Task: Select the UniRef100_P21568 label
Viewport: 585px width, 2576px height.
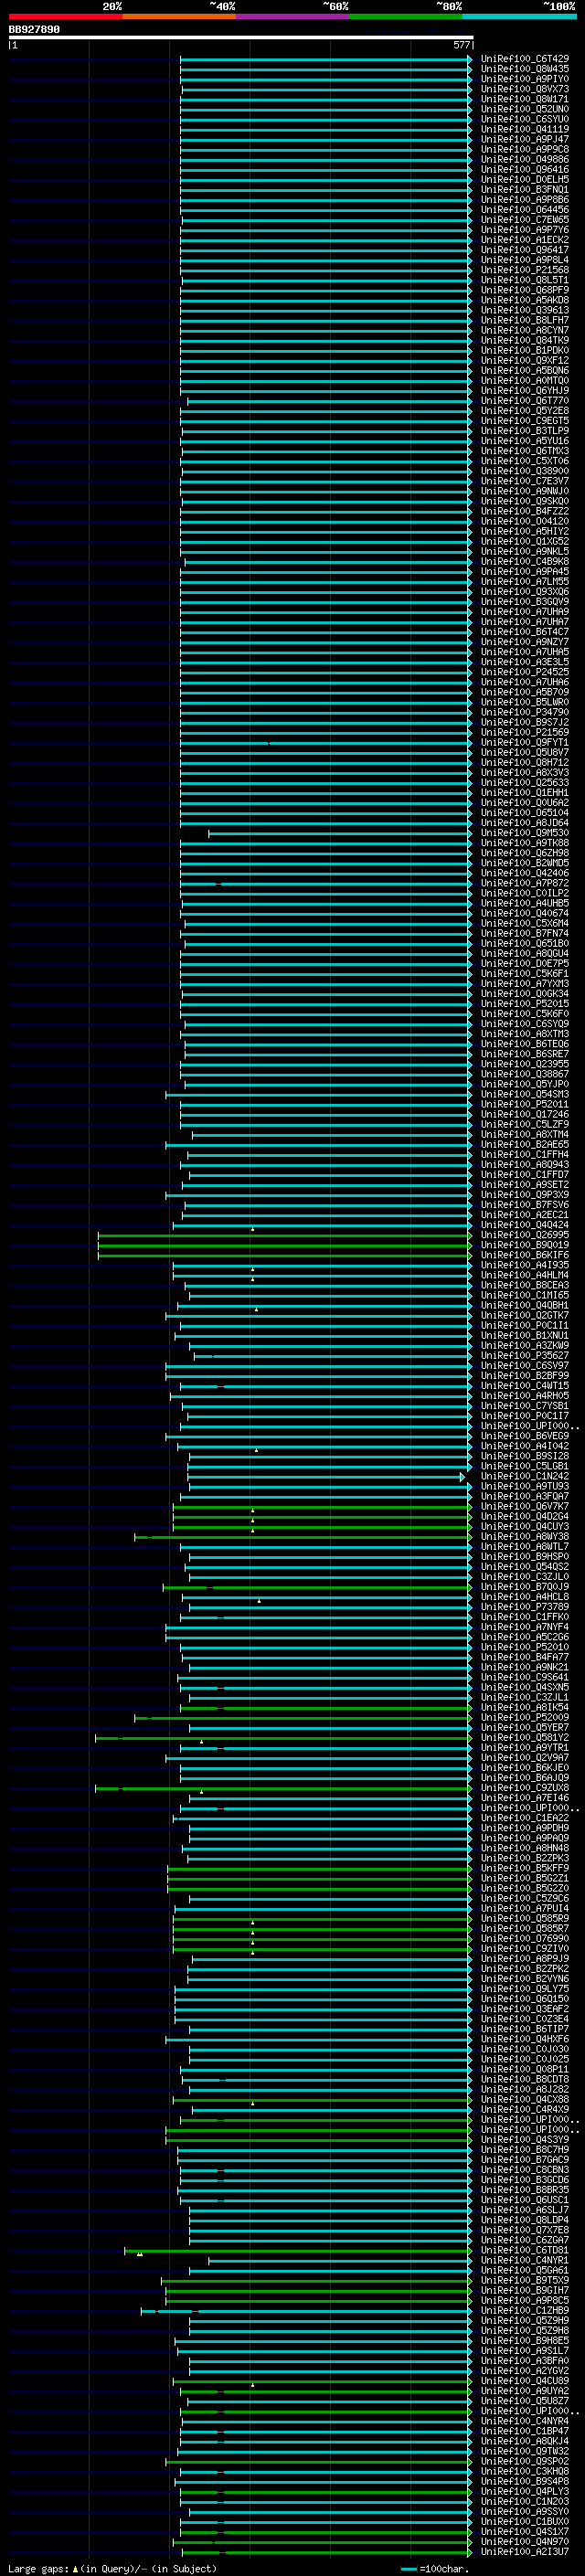Action: (x=525, y=270)
